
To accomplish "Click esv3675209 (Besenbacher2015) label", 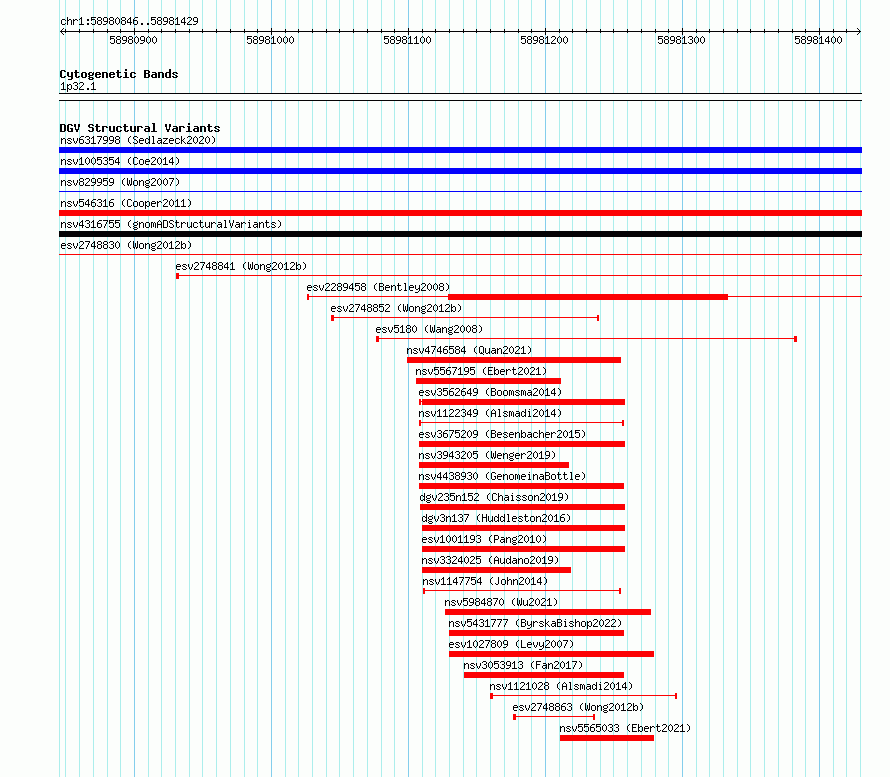I will coord(502,434).
